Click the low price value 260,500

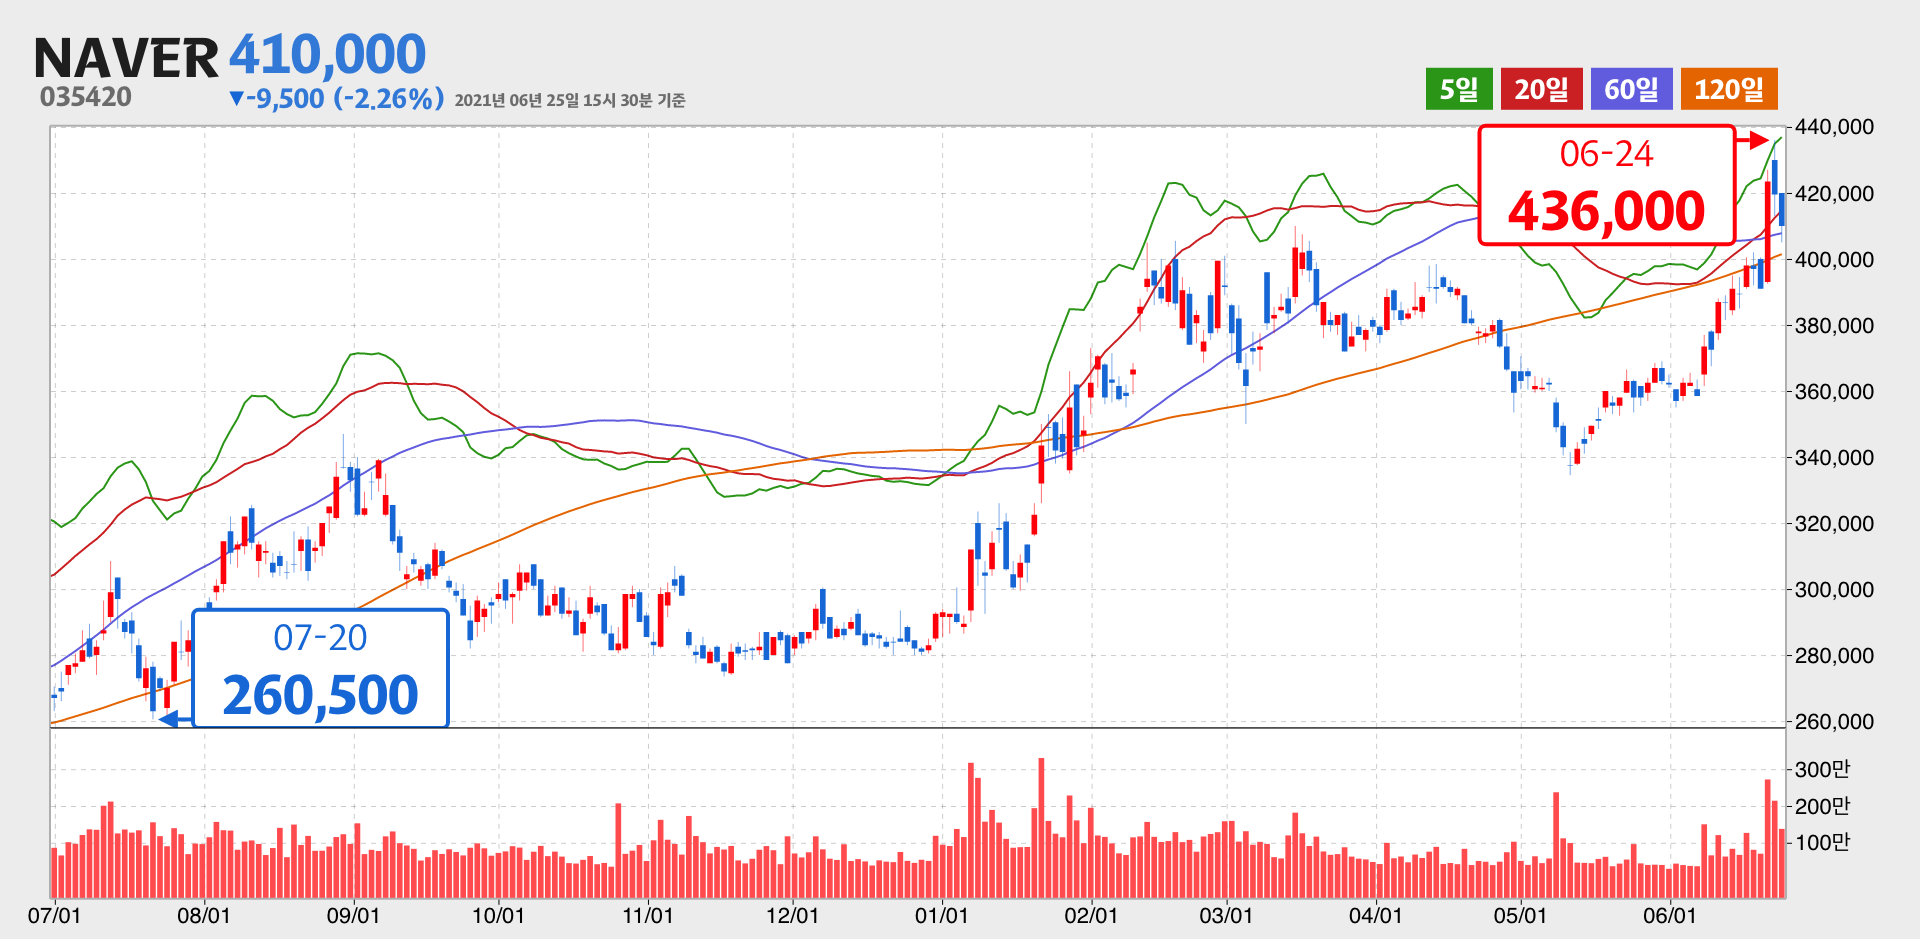coord(320,695)
